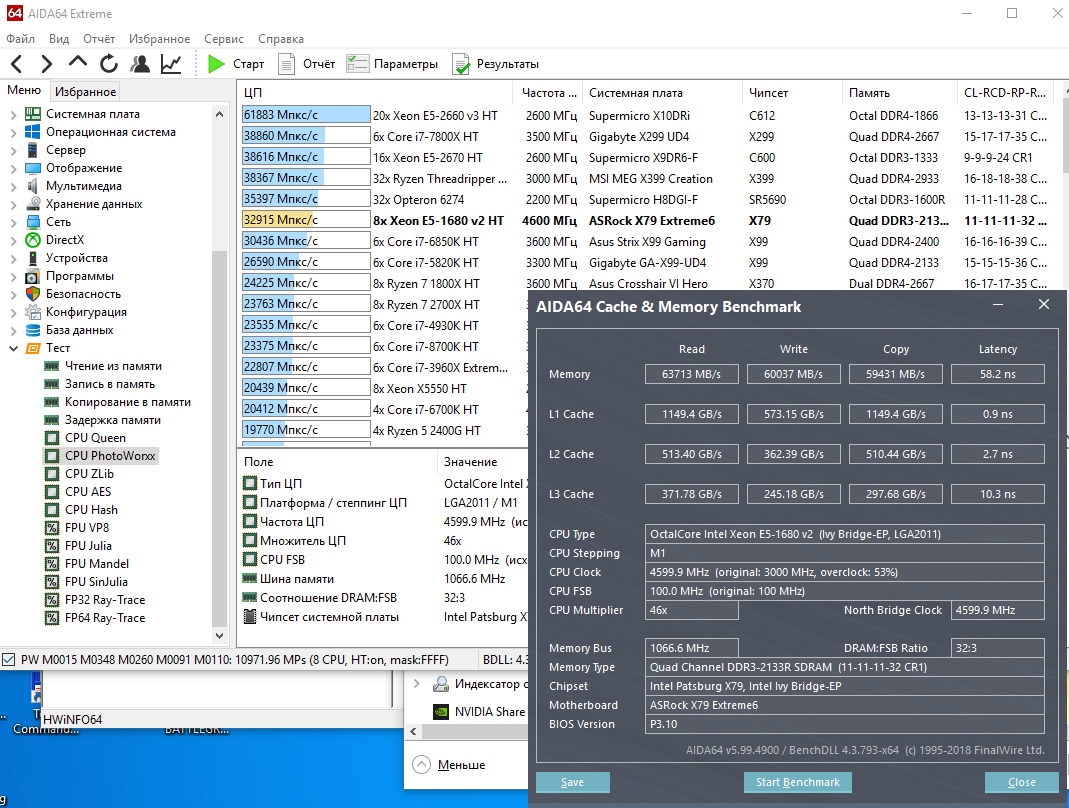The width and height of the screenshot is (1069, 808).
Task: Open the Отчёт report toolbar button
Action: coord(307,64)
